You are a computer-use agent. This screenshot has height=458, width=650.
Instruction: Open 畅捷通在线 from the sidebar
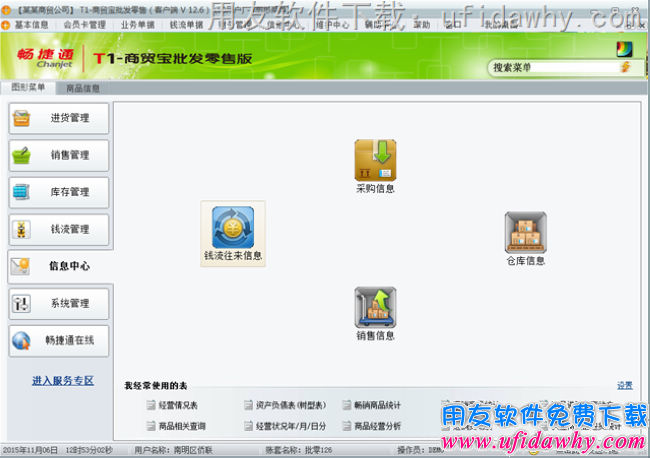(59, 341)
